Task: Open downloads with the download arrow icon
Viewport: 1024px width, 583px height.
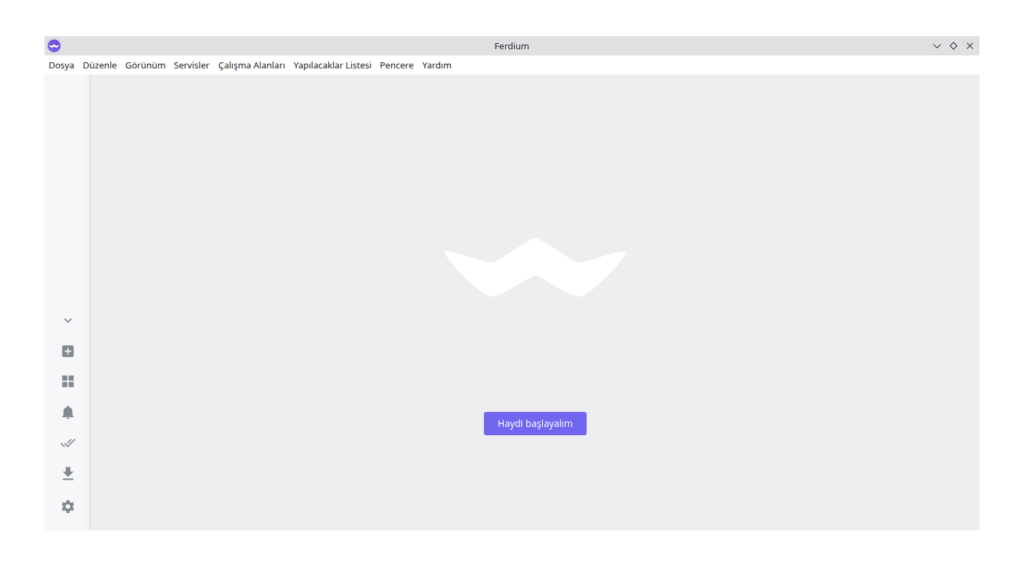Action: 68,473
